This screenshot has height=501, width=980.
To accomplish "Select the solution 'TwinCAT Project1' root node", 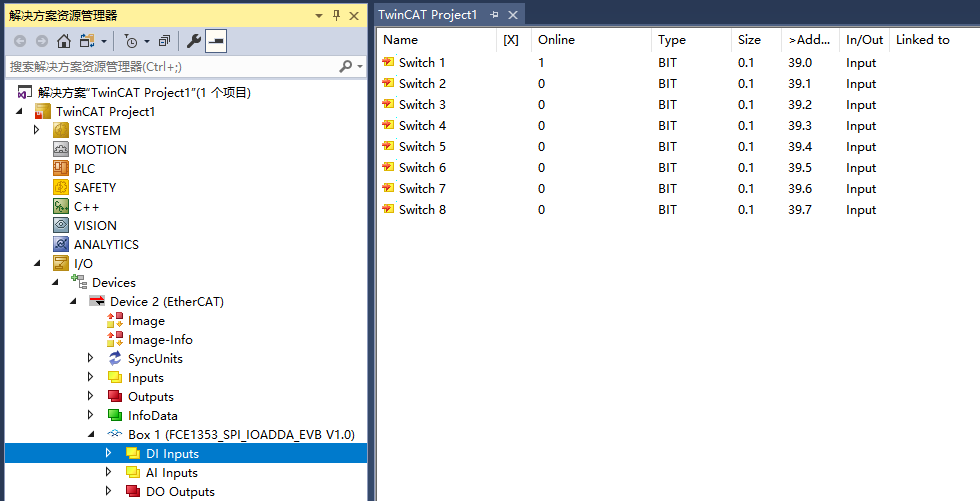I will pos(144,92).
